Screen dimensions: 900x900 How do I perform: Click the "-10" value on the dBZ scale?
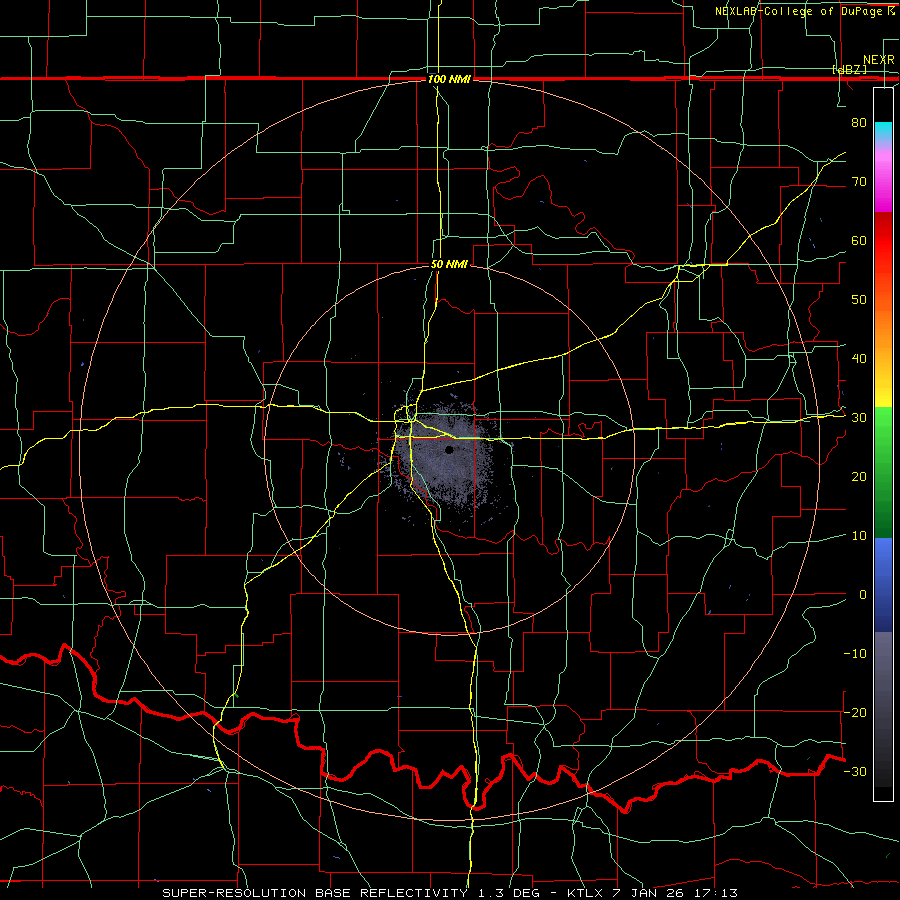pyautogui.click(x=855, y=654)
